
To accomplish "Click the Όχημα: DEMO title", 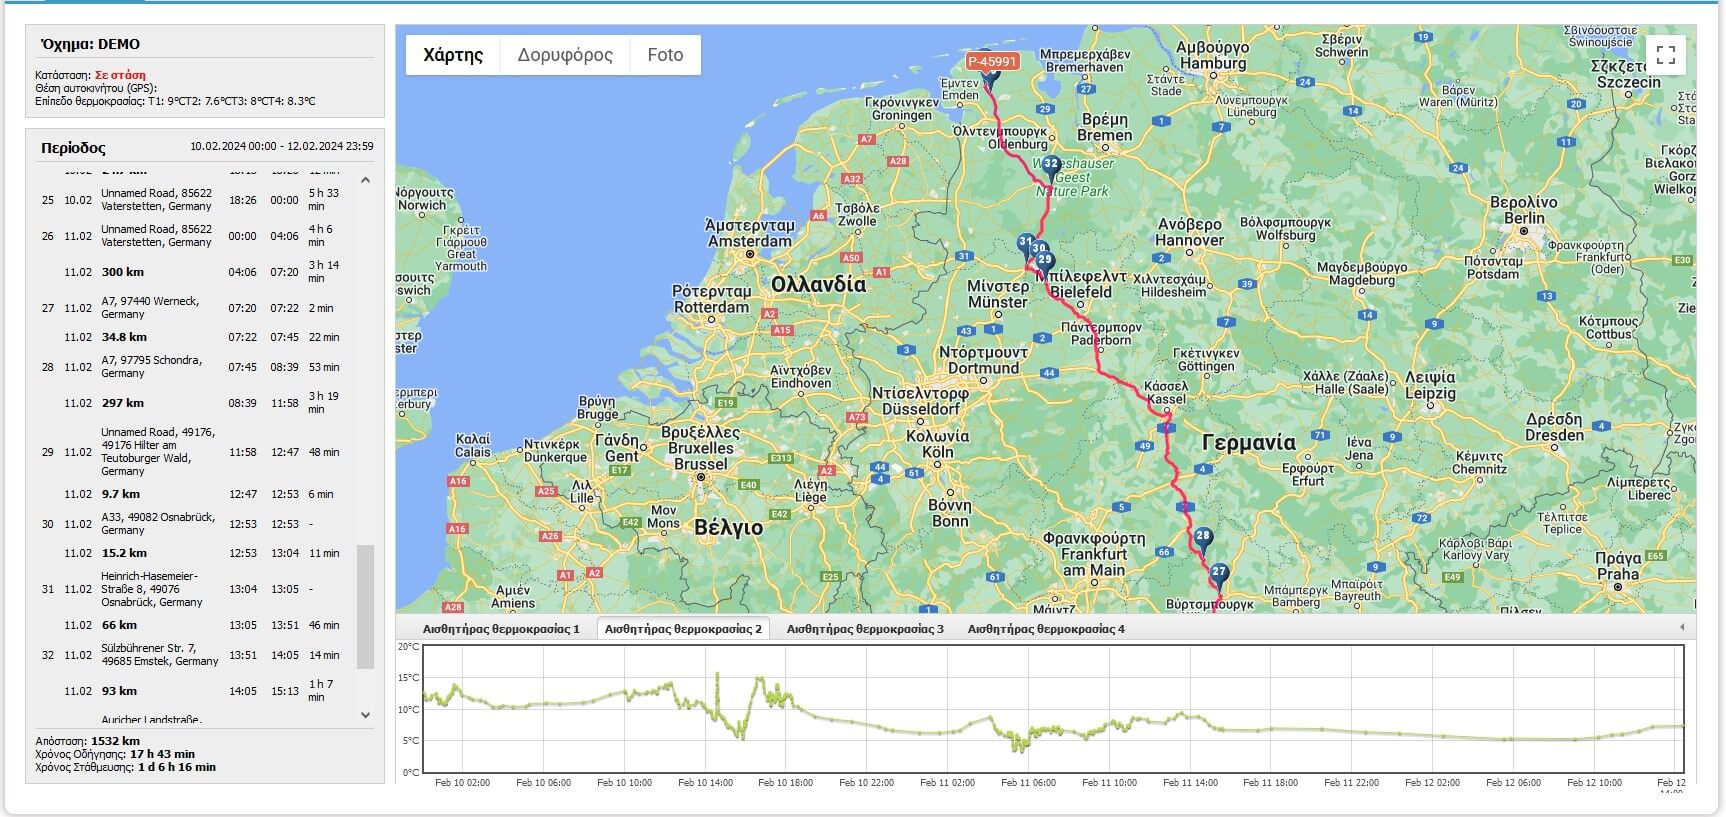I will [90, 44].
